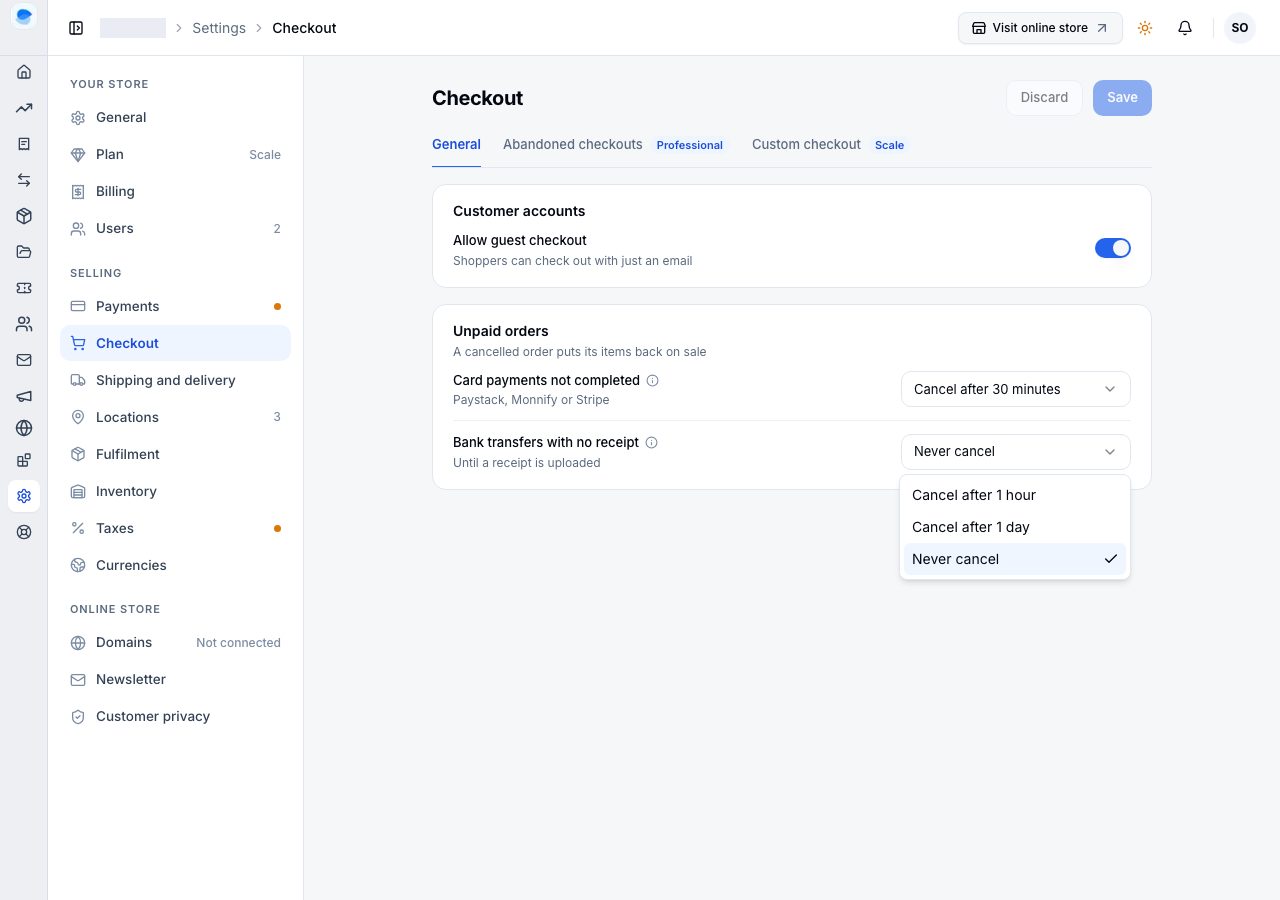Click the Save button
This screenshot has width=1280, height=900.
1122,98
